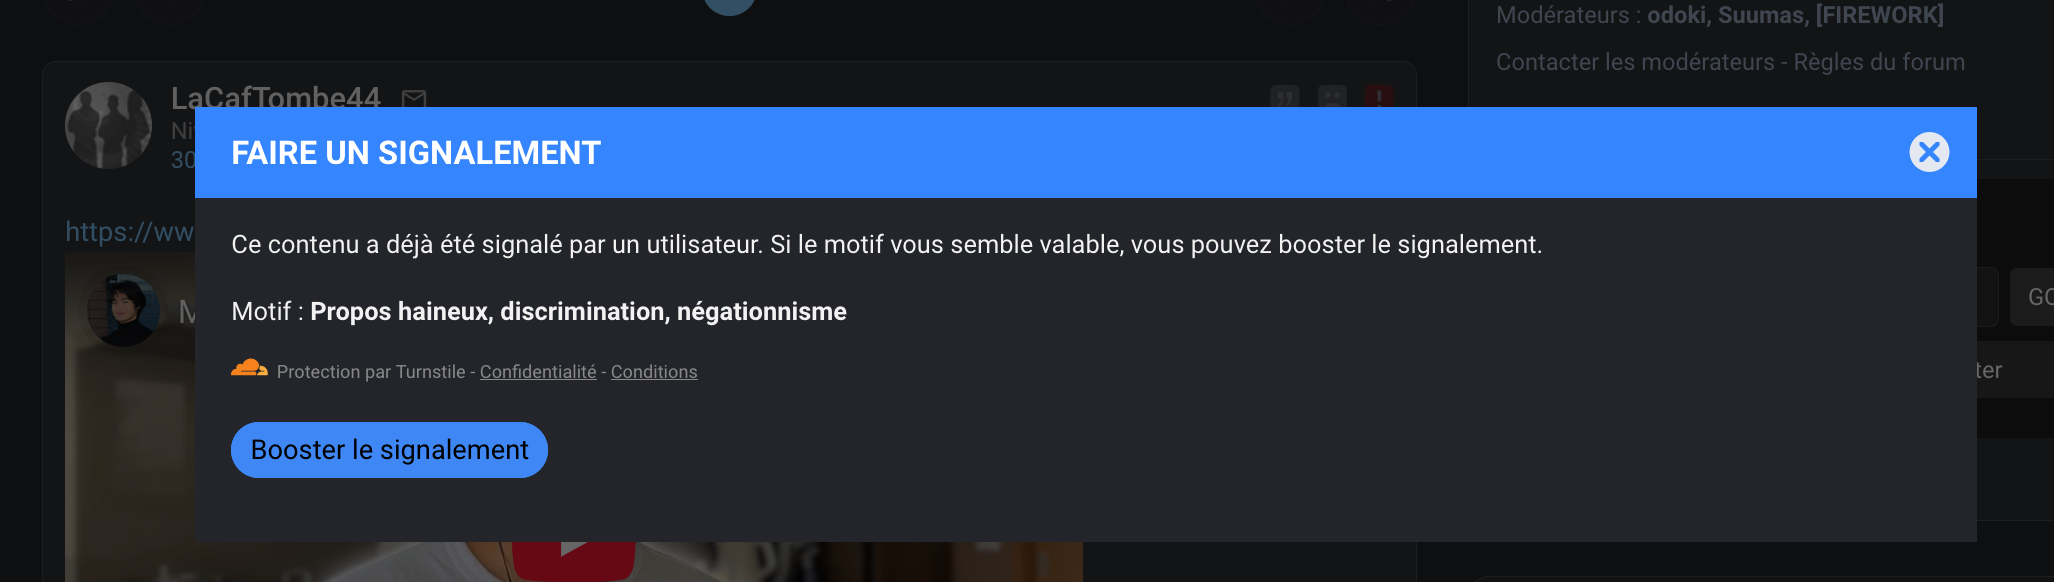The width and height of the screenshot is (2054, 582).
Task: Open the https link in the post
Action: (x=130, y=232)
